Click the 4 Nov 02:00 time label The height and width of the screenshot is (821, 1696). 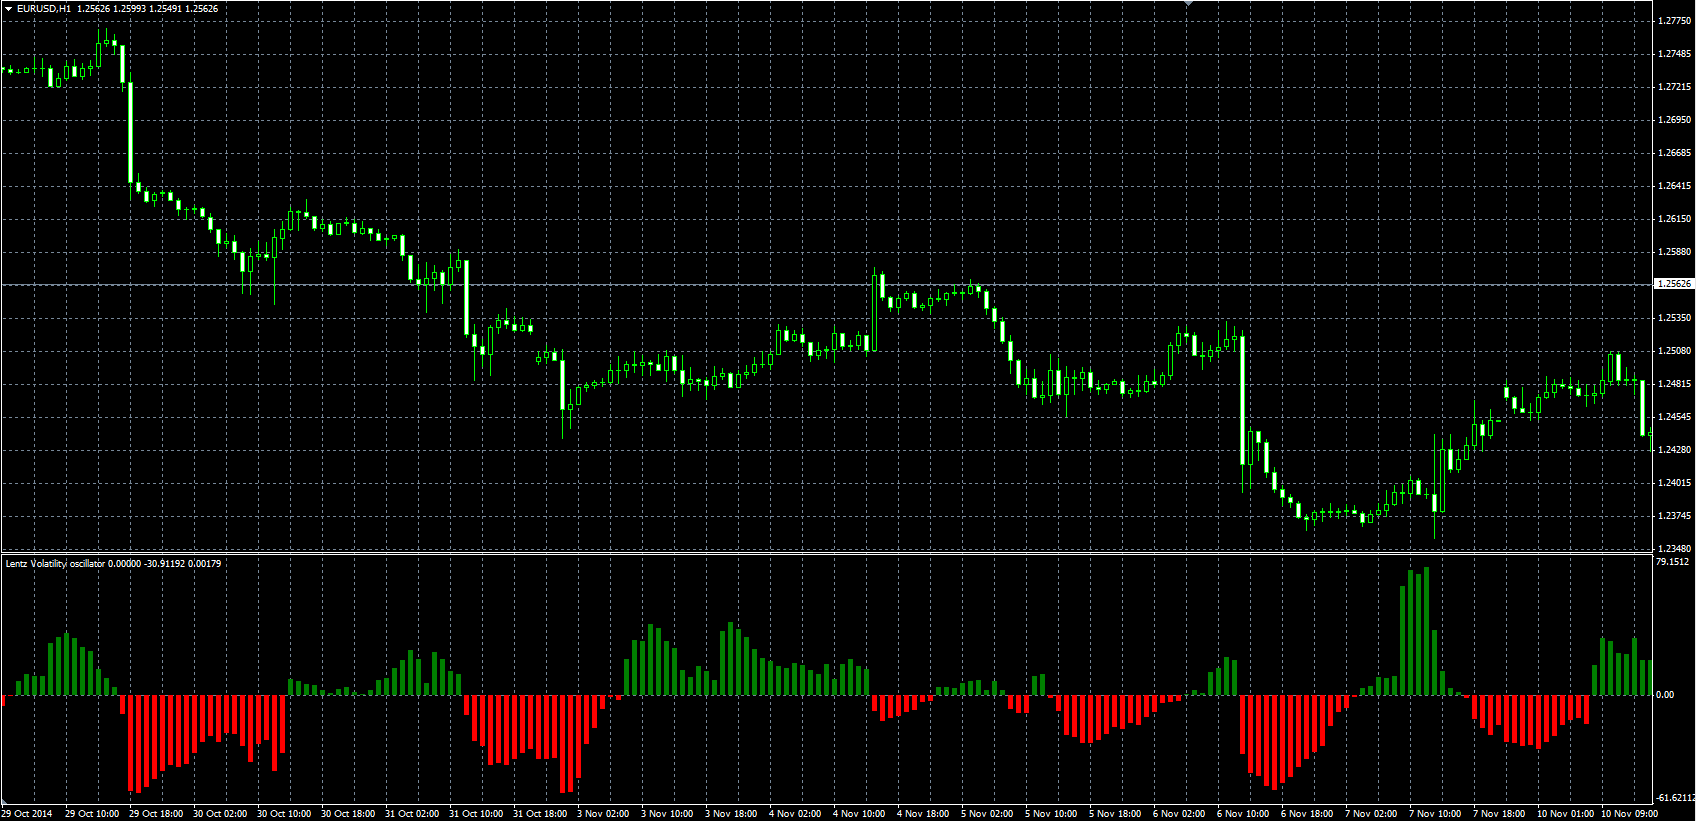click(x=795, y=814)
